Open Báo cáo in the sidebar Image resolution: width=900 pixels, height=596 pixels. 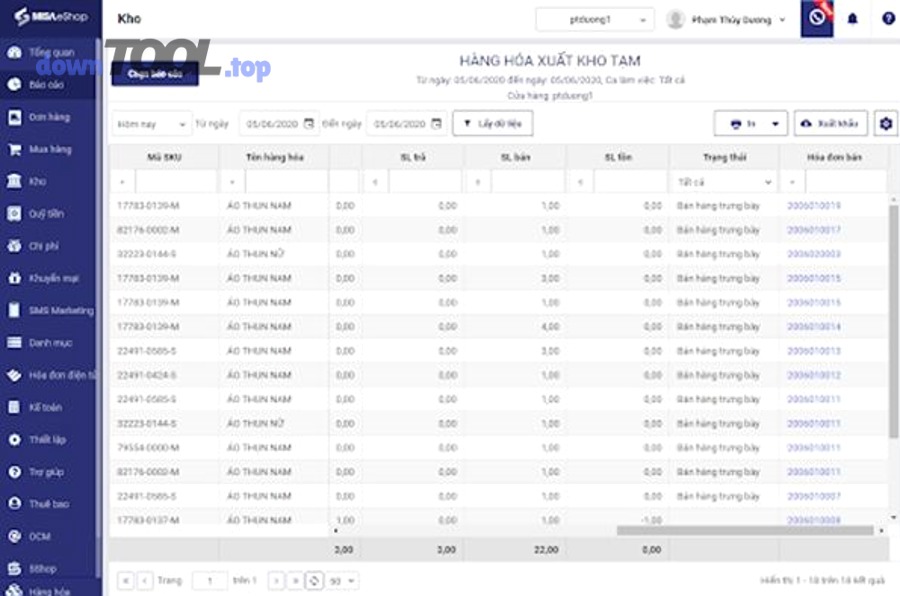click(46, 85)
